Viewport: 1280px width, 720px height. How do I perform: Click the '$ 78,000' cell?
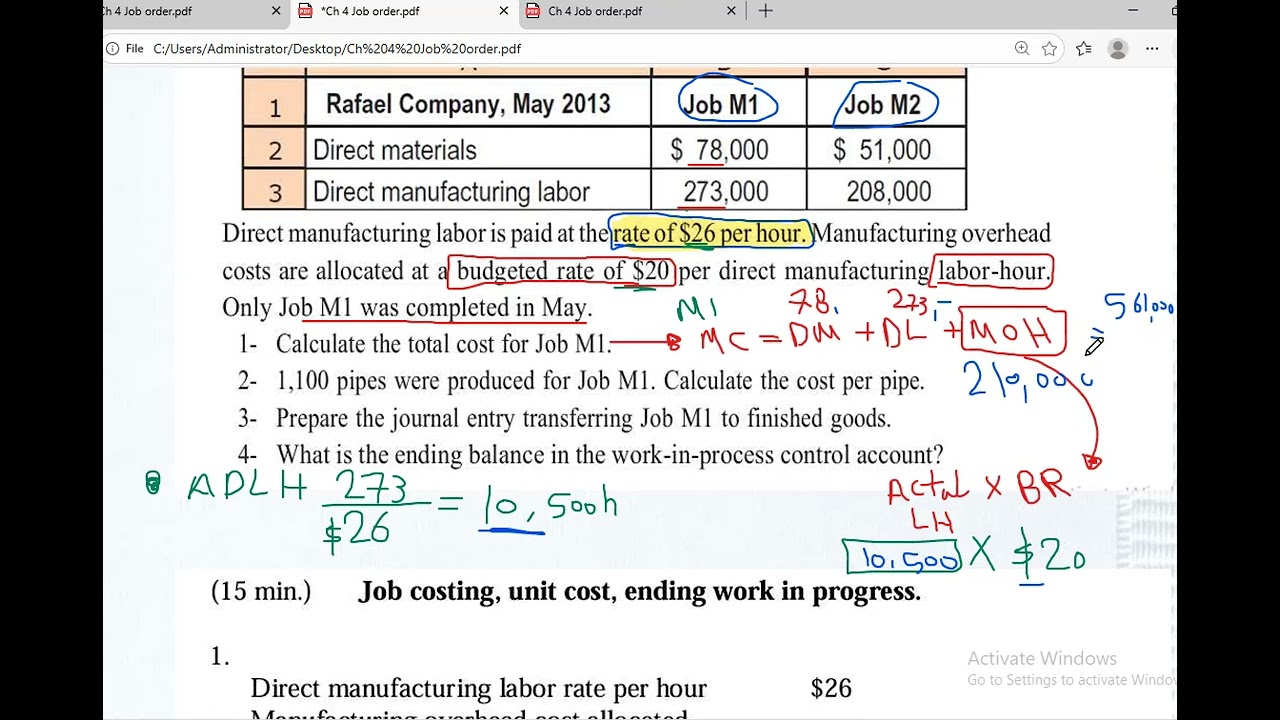click(x=720, y=150)
